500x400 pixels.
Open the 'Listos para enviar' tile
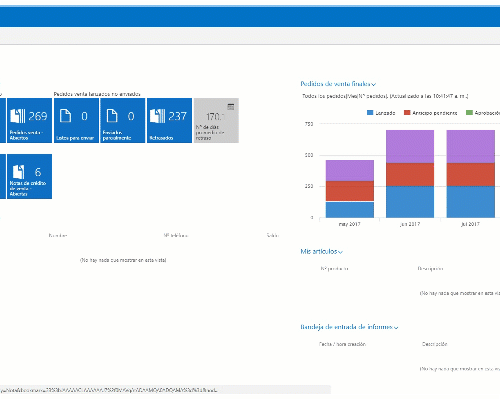[x=76, y=120]
